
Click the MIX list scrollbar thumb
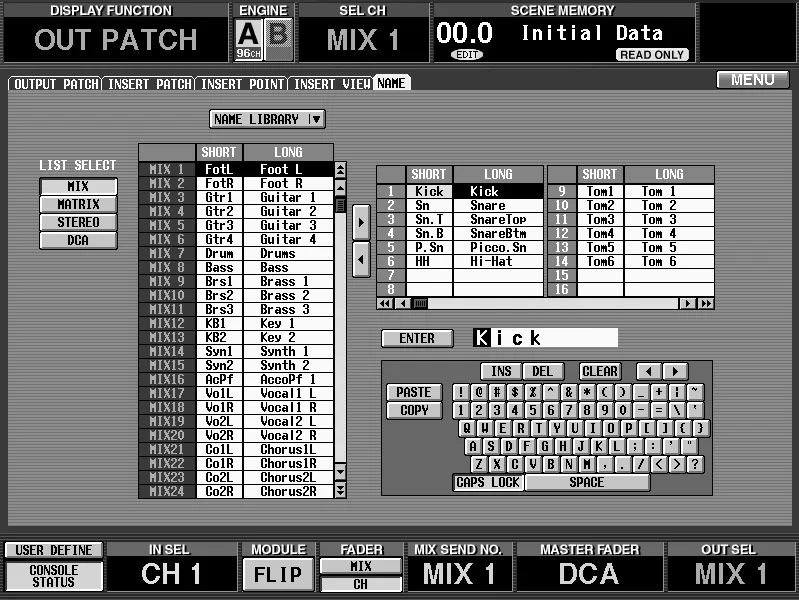point(340,205)
